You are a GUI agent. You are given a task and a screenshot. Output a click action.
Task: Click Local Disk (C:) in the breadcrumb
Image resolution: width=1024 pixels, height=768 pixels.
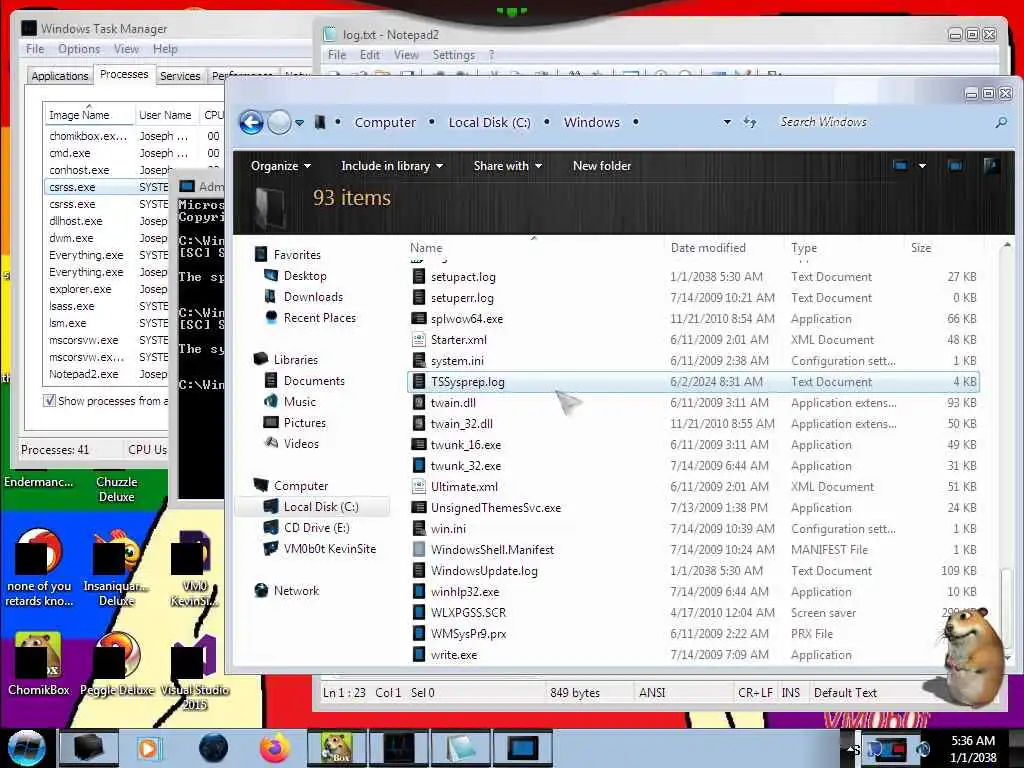pyautogui.click(x=489, y=122)
